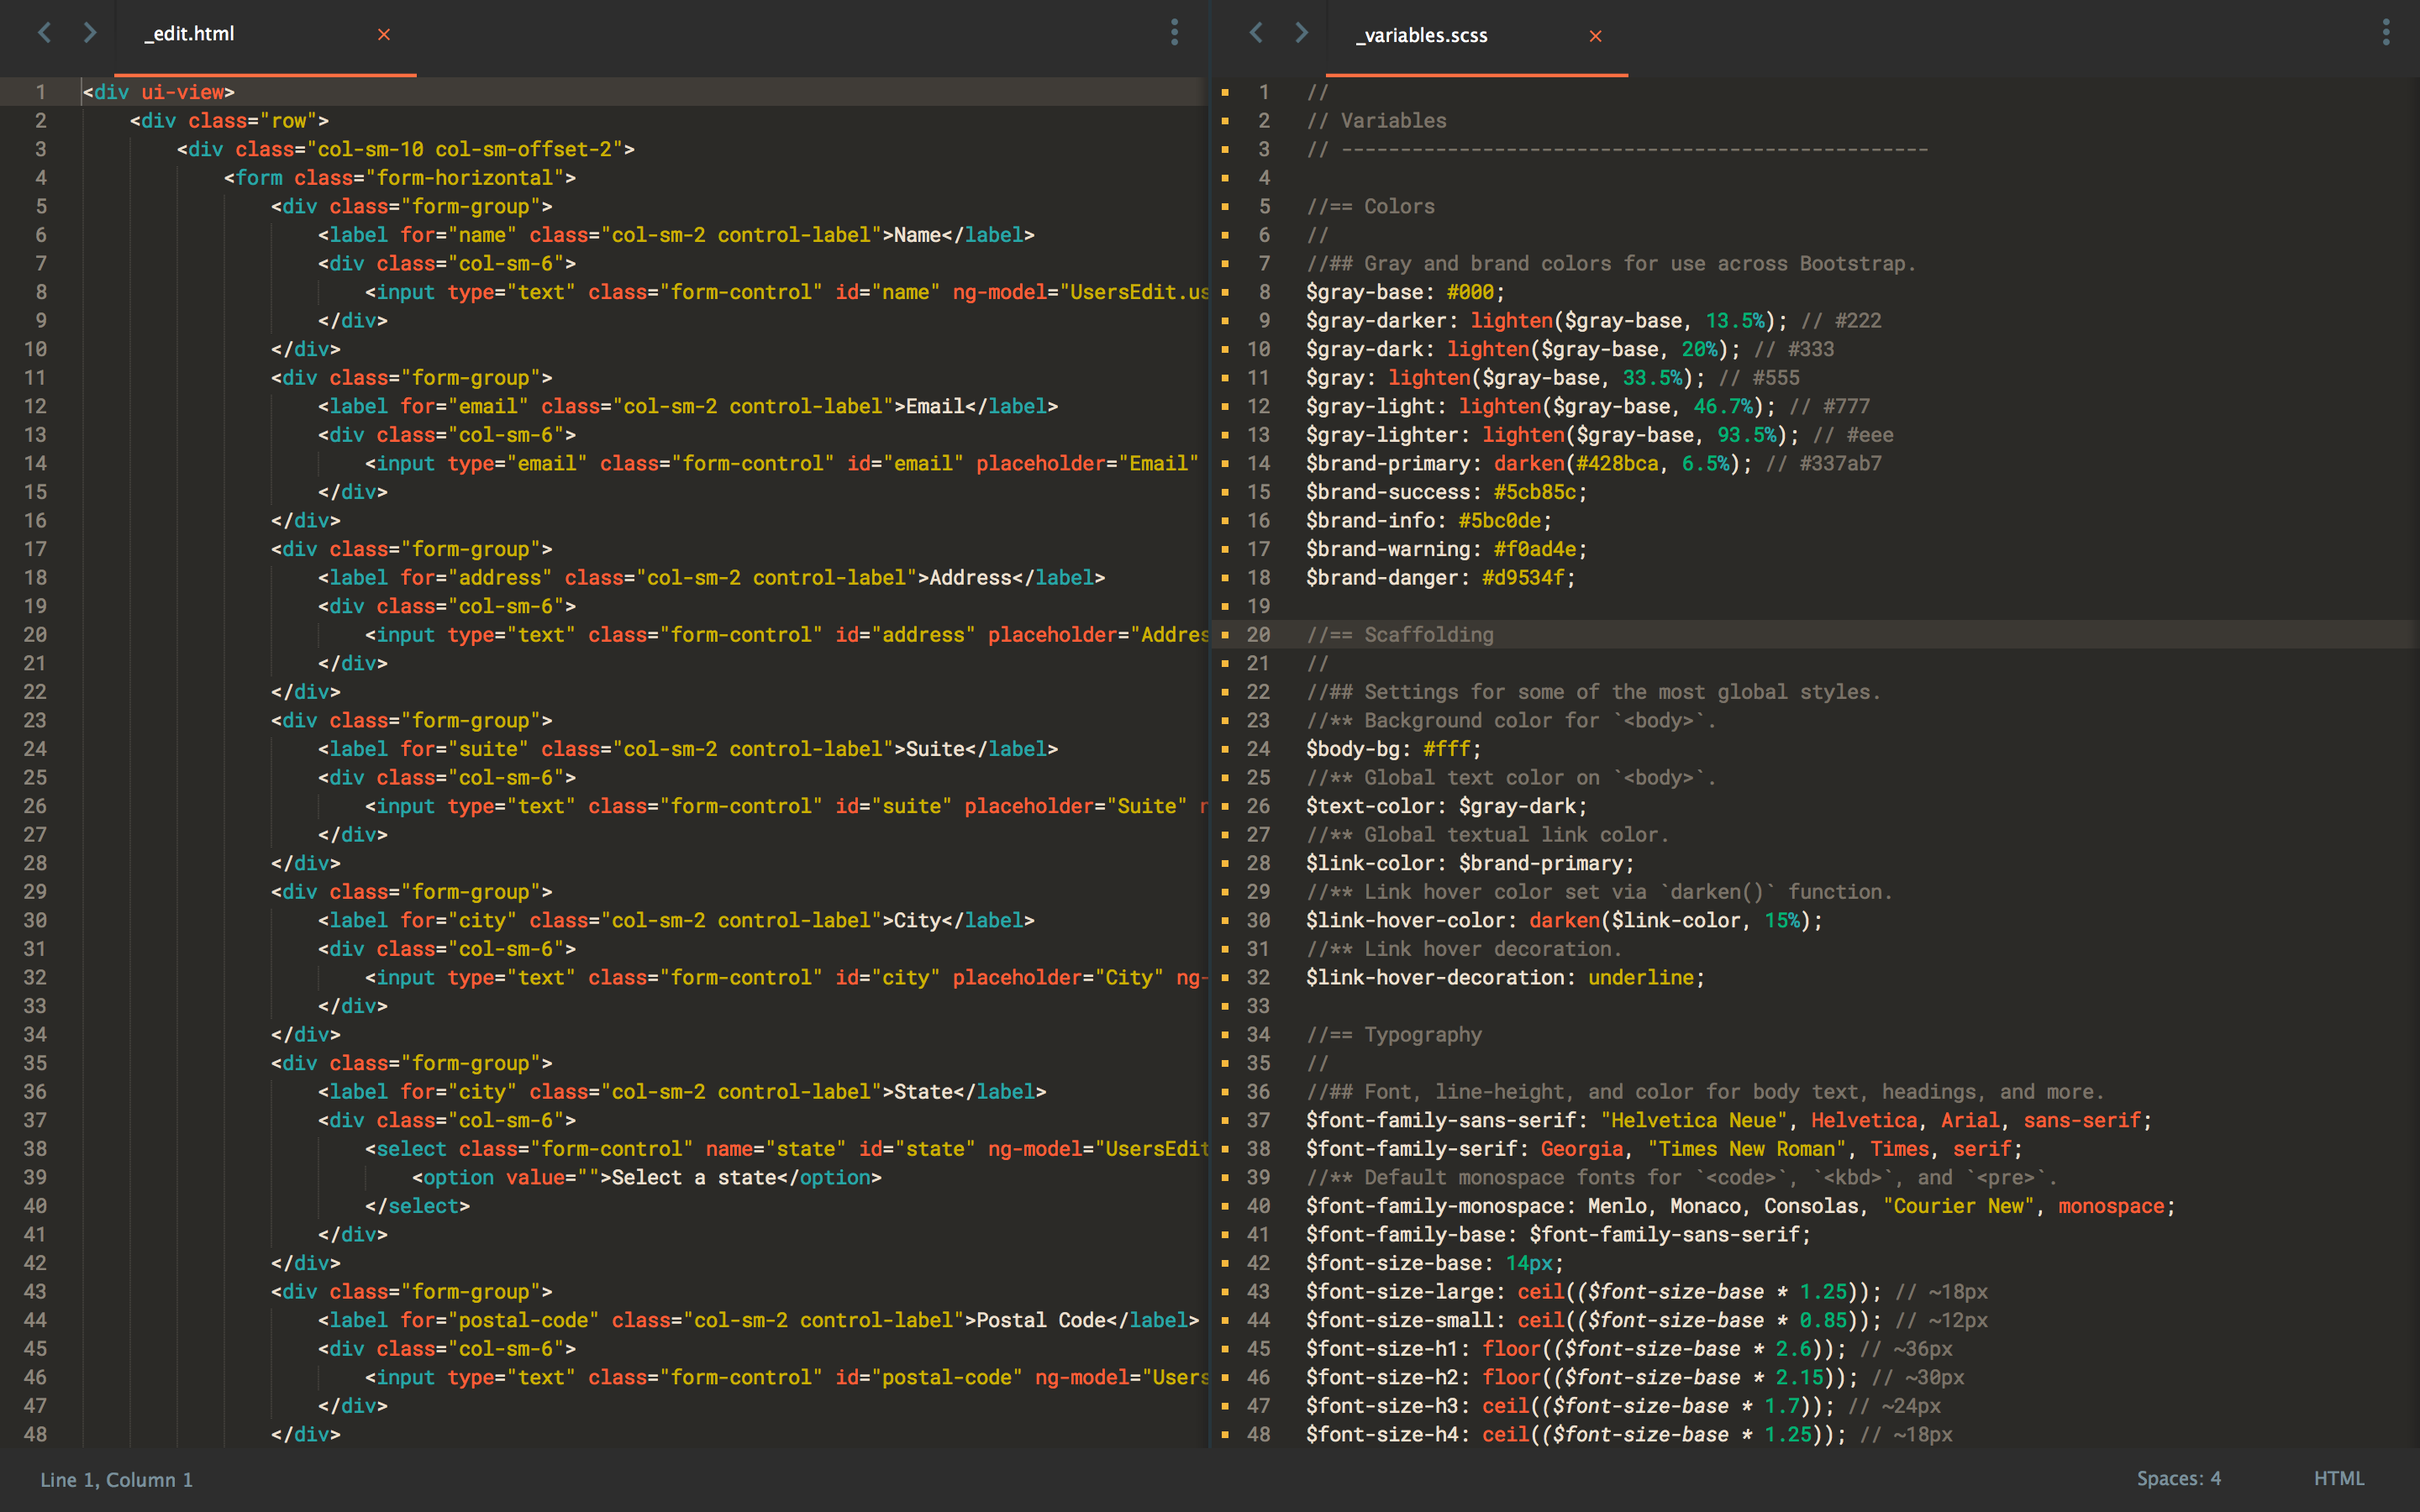Click '$font-family-serif' variable name
Viewport: 2420px width, 1512px height.
click(x=1411, y=1149)
